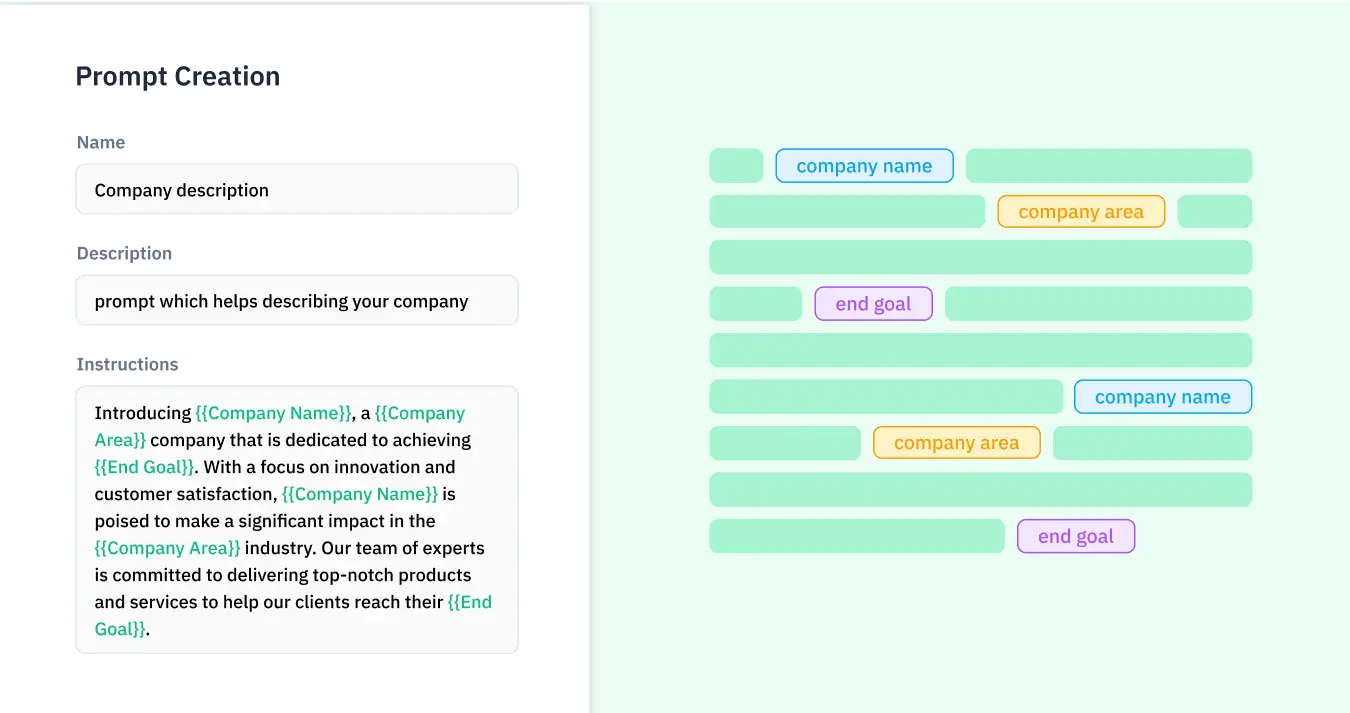Click the first "company name" chip in preview
The image size is (1350, 713).
coord(864,165)
